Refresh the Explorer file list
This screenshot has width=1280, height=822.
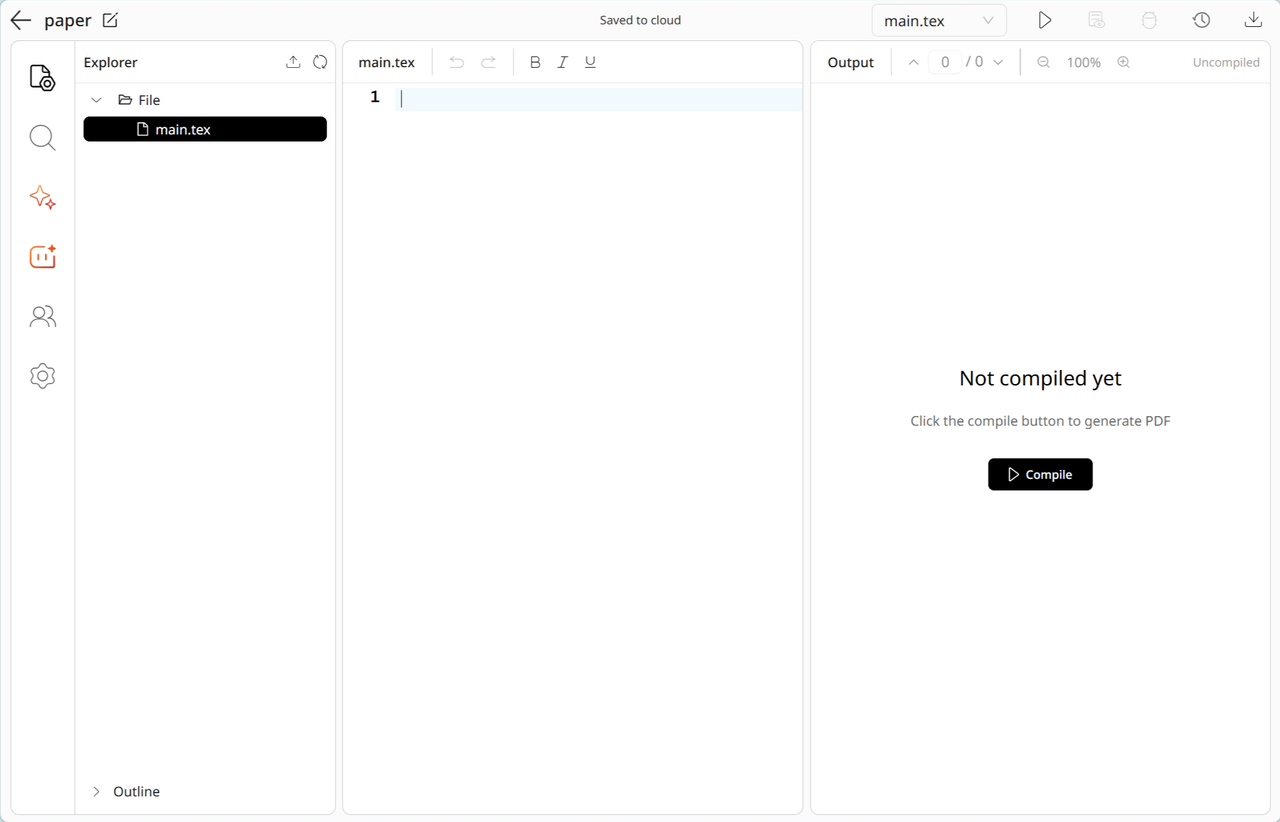[320, 62]
